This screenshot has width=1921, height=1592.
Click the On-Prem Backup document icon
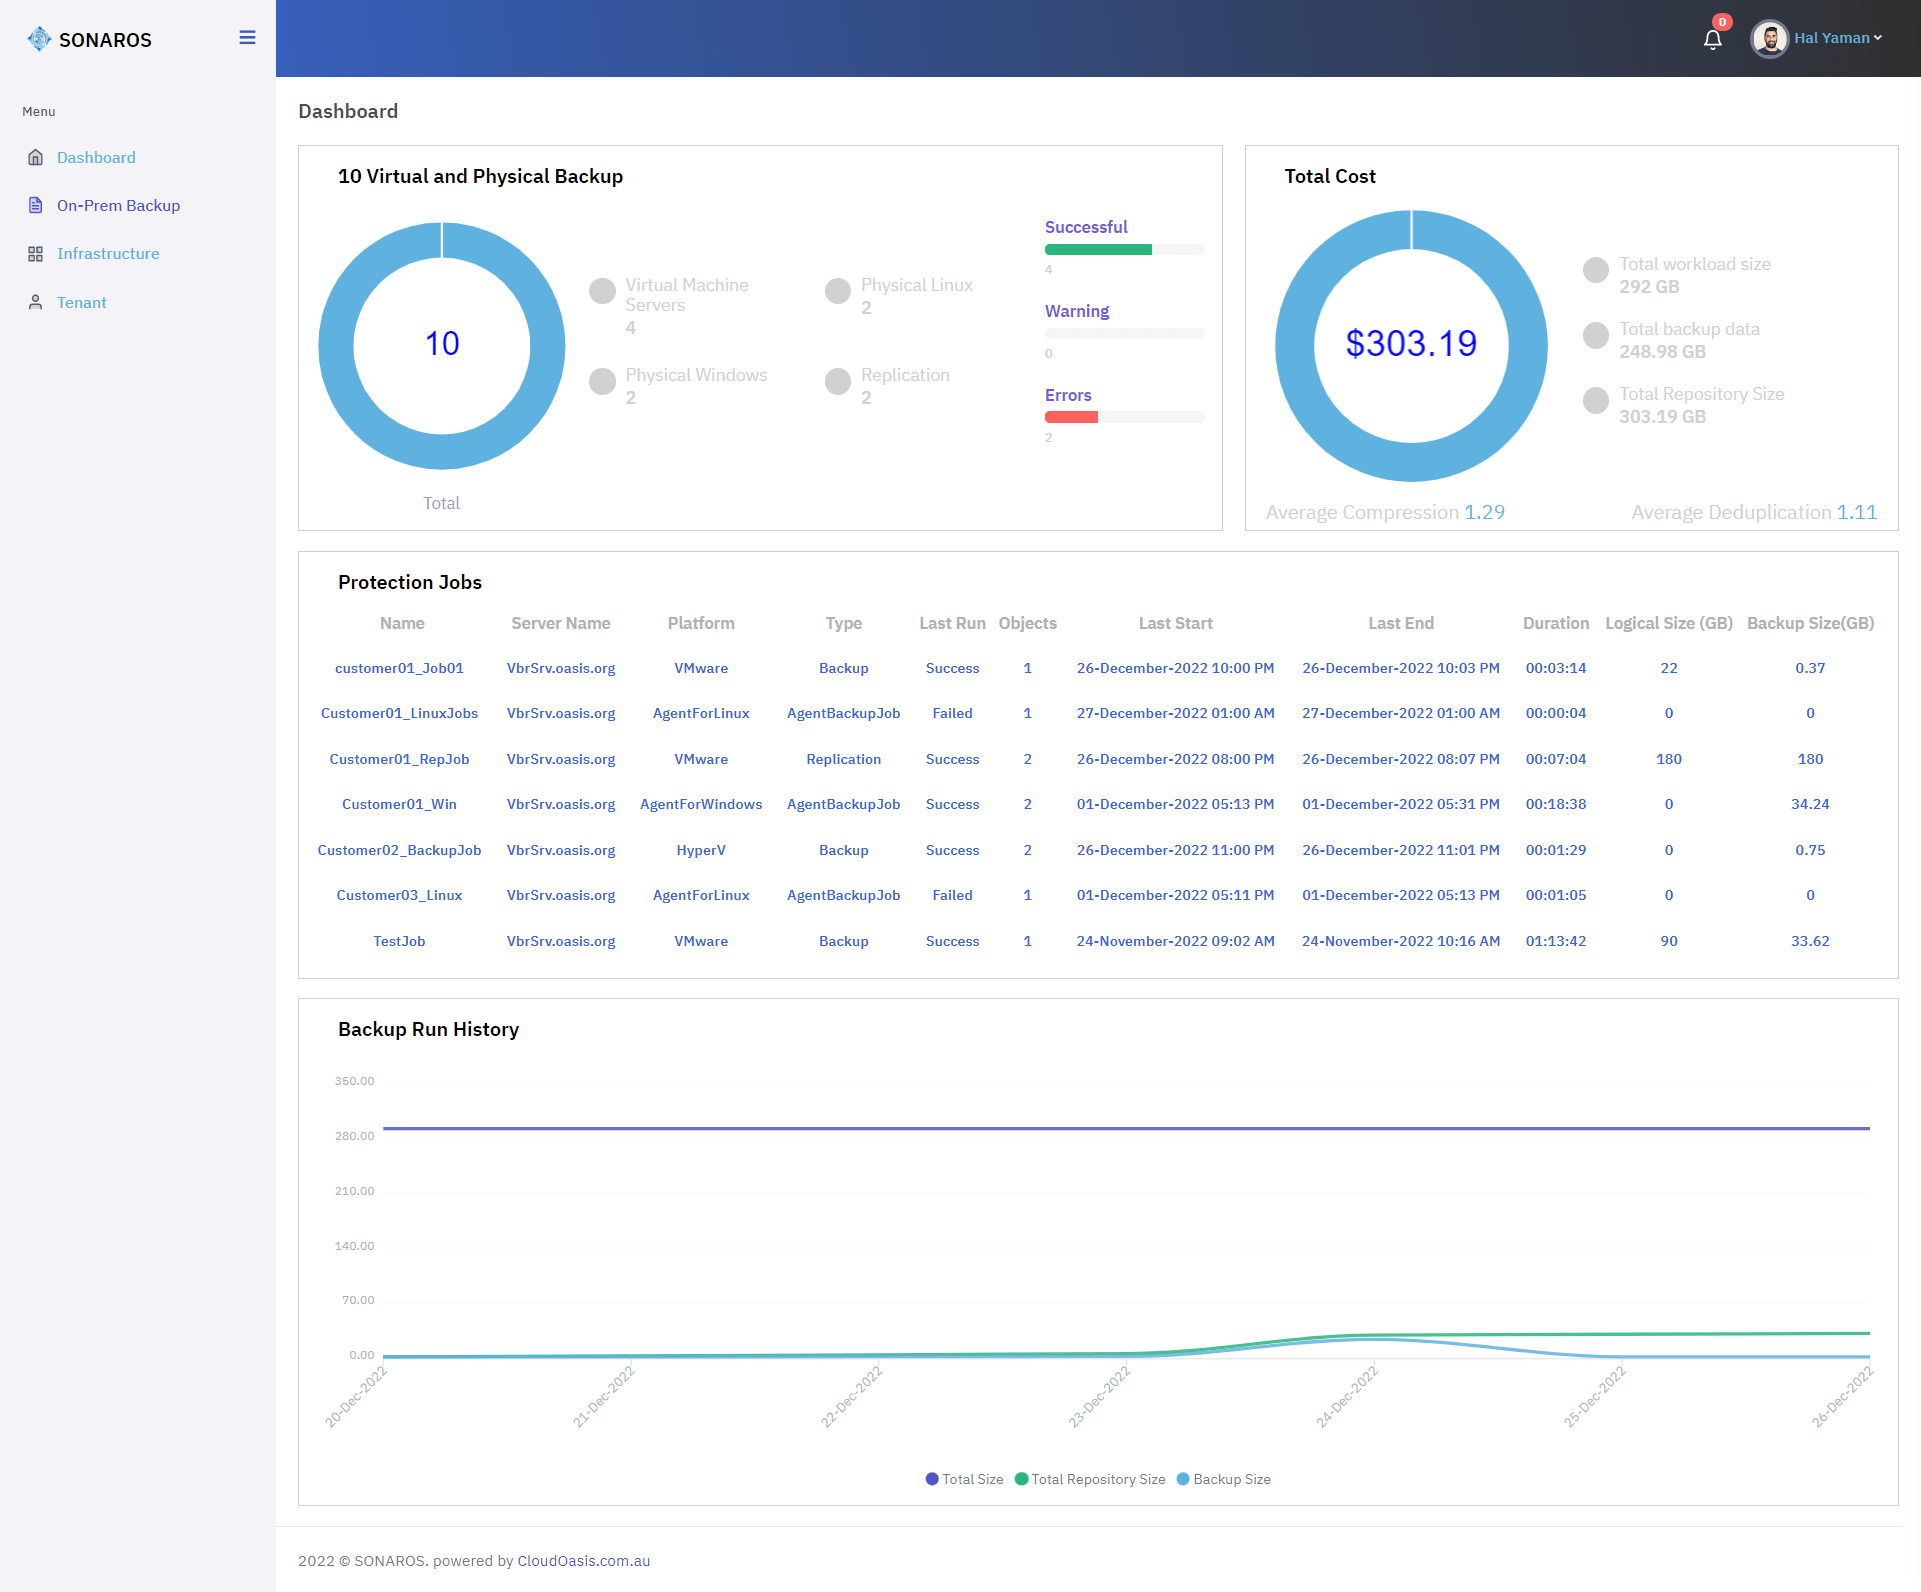click(36, 205)
